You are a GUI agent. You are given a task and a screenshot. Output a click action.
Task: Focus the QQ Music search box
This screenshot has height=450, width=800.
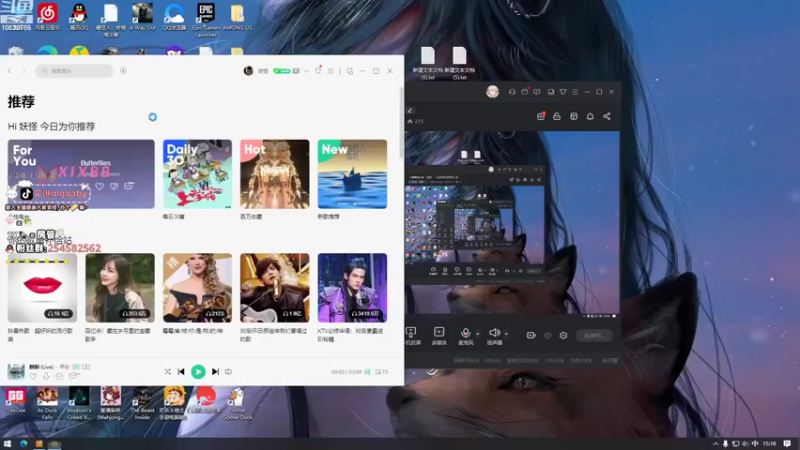click(74, 71)
